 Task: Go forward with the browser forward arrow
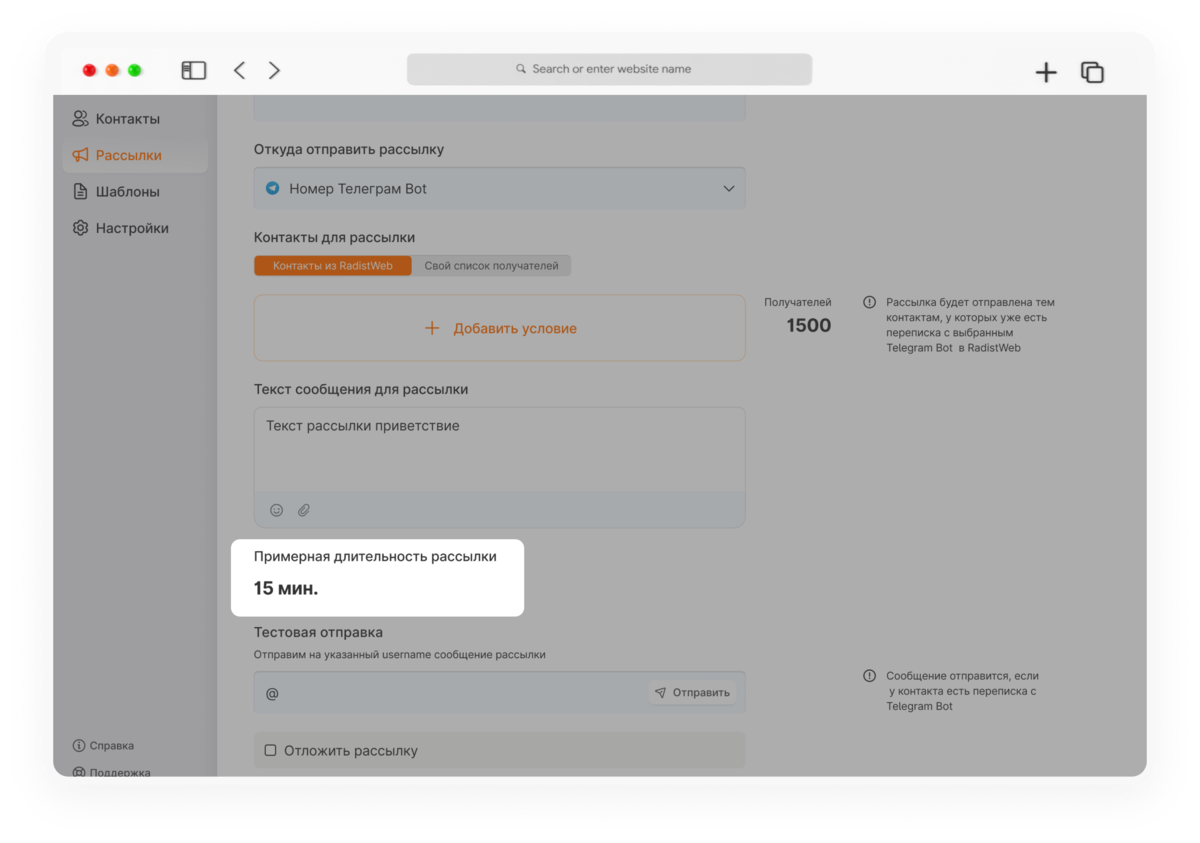click(274, 70)
